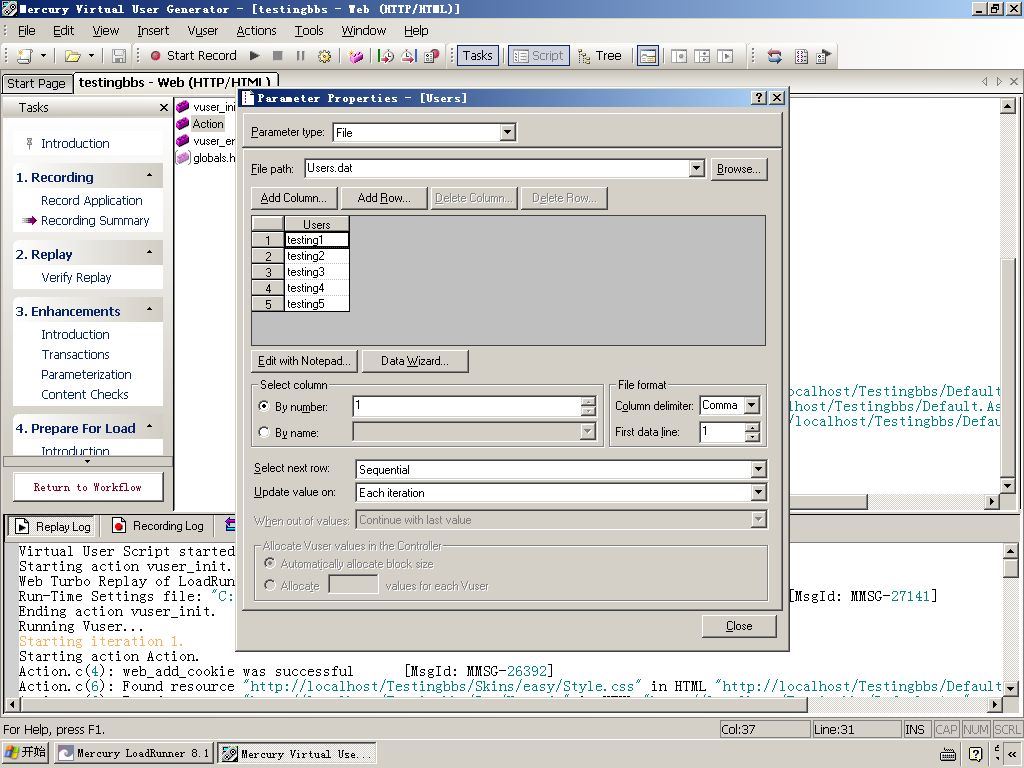Select the testing3 cell in Users table
1024x768 pixels.
pos(317,272)
